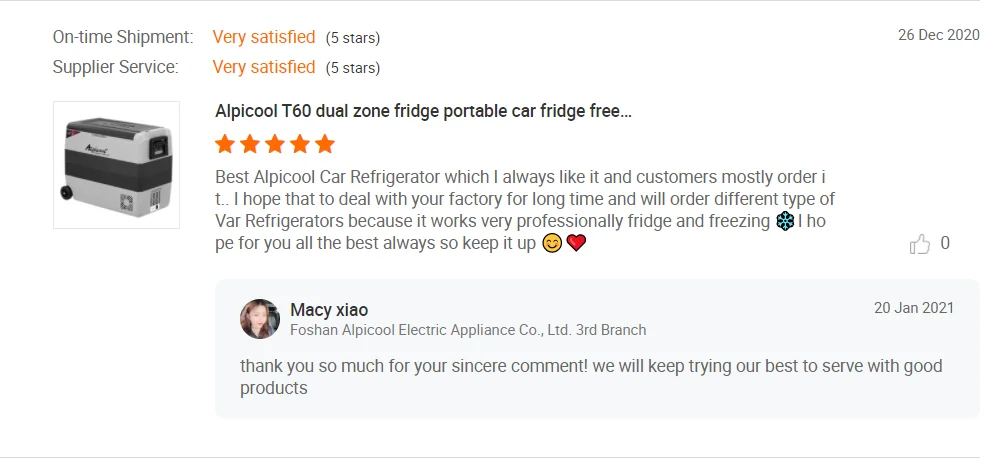
Task: Click Very satisfied next to On-time Shipment
Action: (x=264, y=37)
